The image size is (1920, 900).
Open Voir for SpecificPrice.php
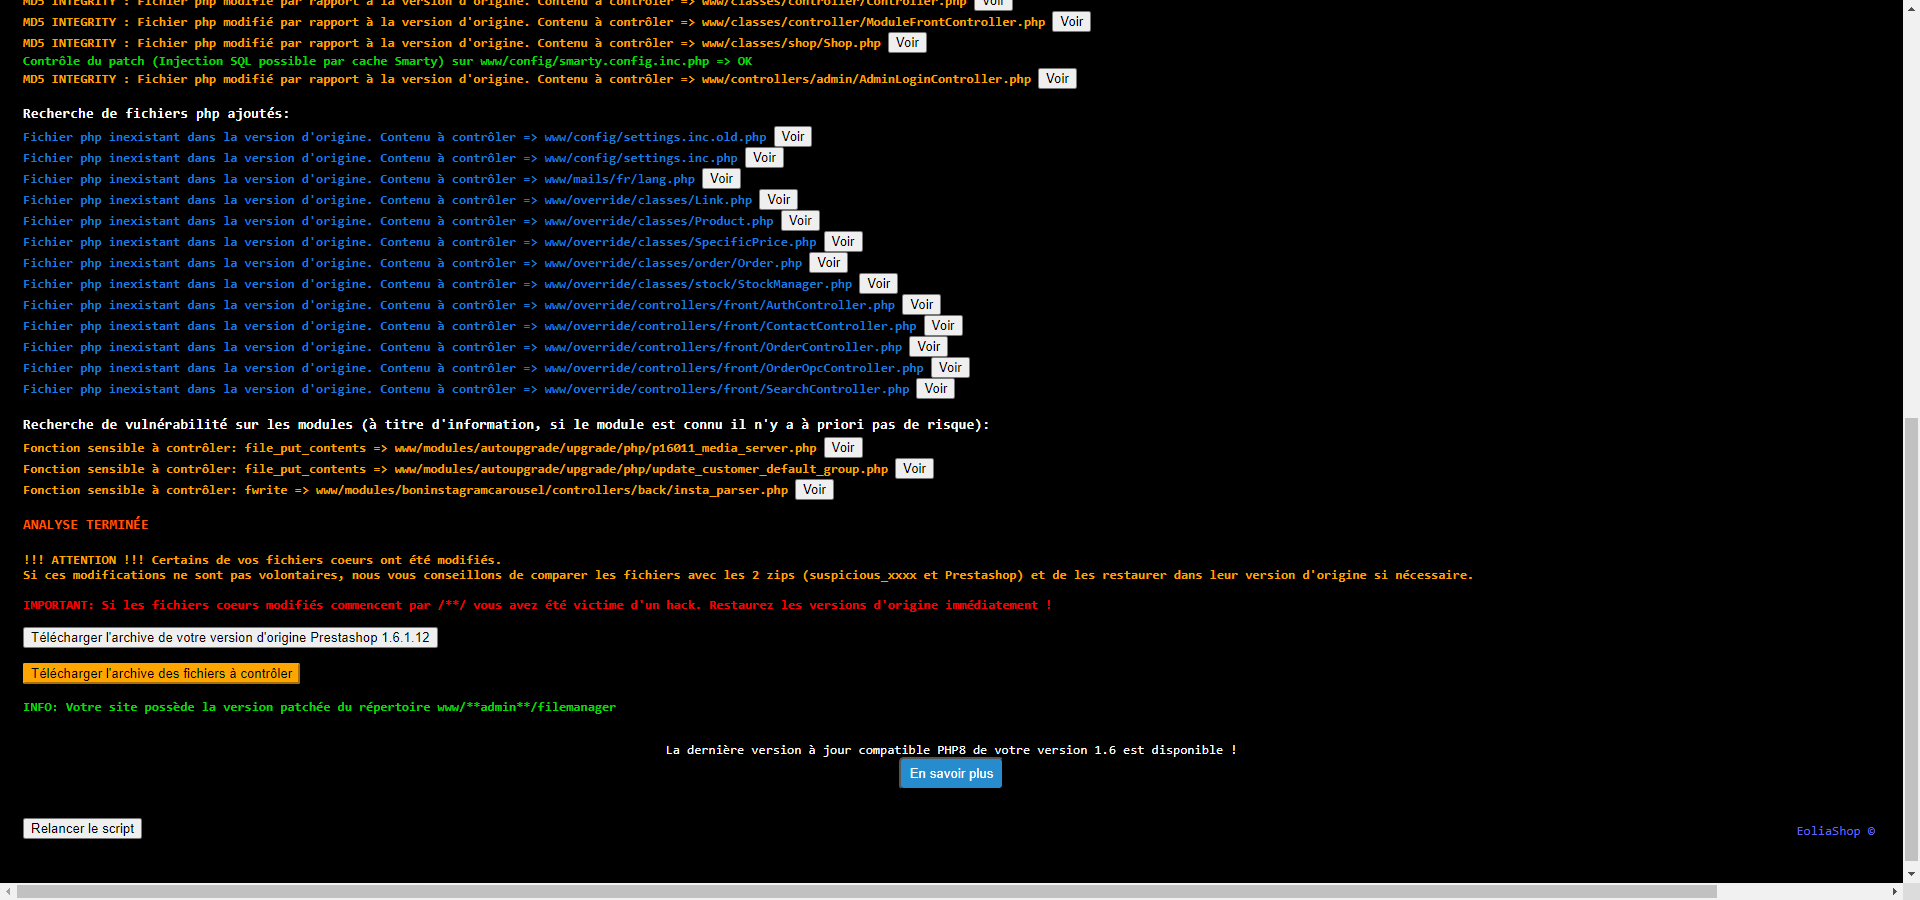[843, 242]
